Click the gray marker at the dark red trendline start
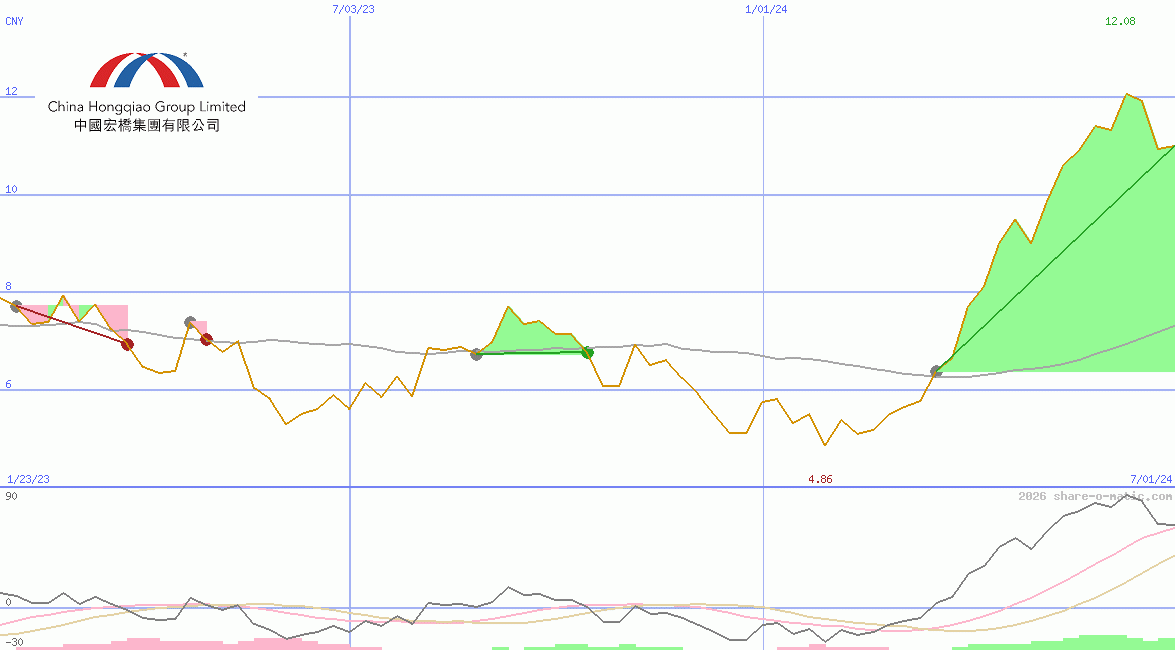The width and height of the screenshot is (1175, 650). pos(15,306)
